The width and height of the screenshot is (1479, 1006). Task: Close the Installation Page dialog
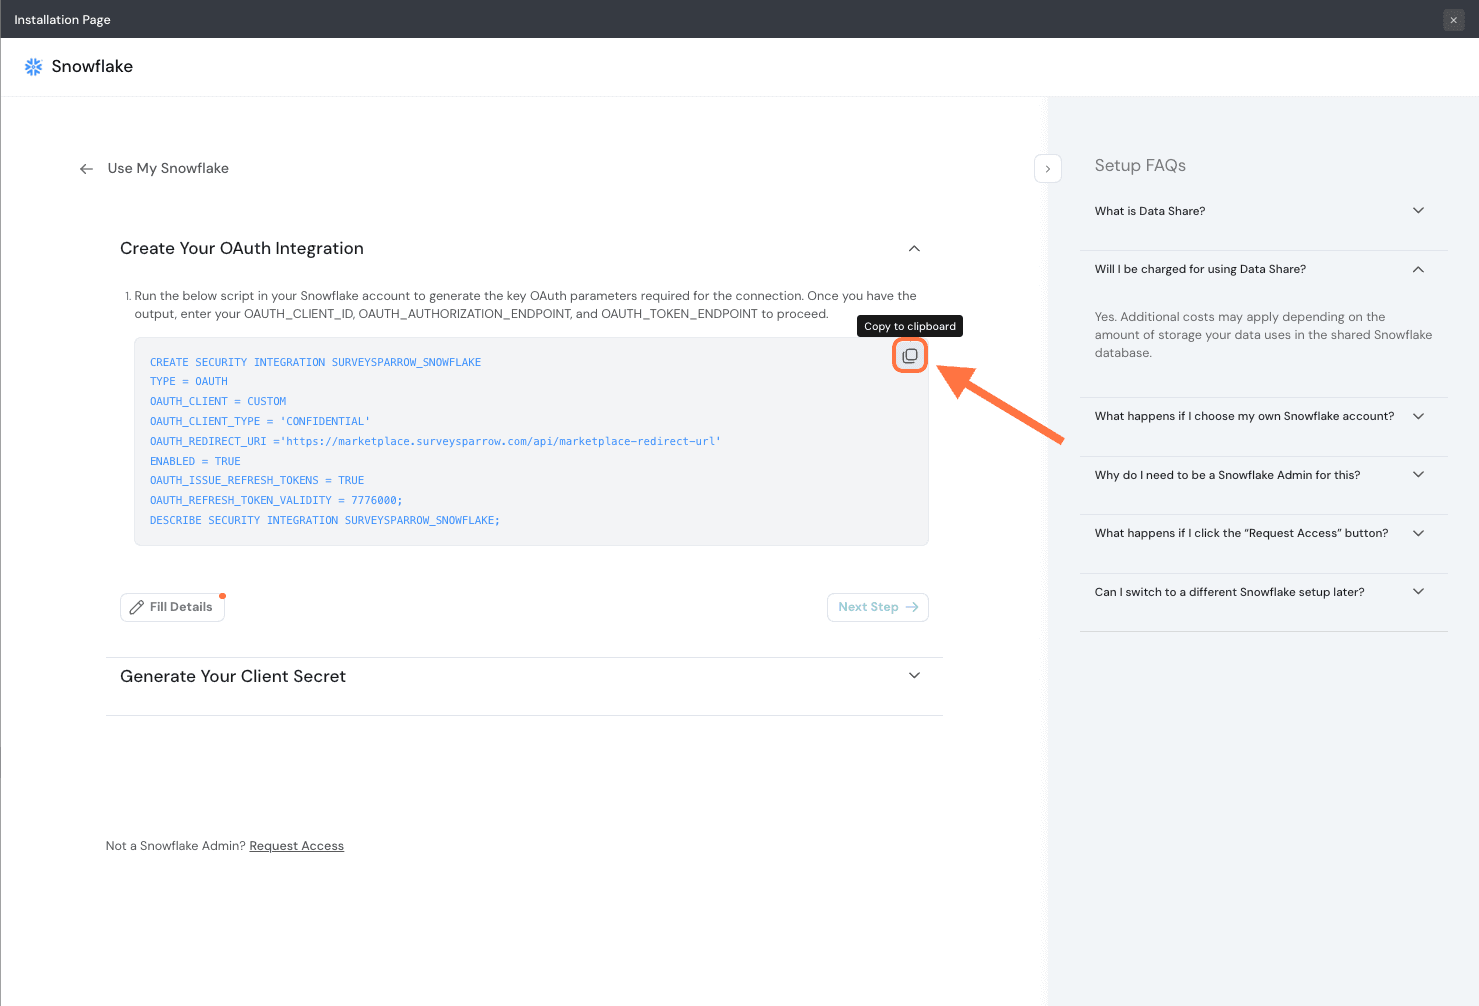point(1453,20)
